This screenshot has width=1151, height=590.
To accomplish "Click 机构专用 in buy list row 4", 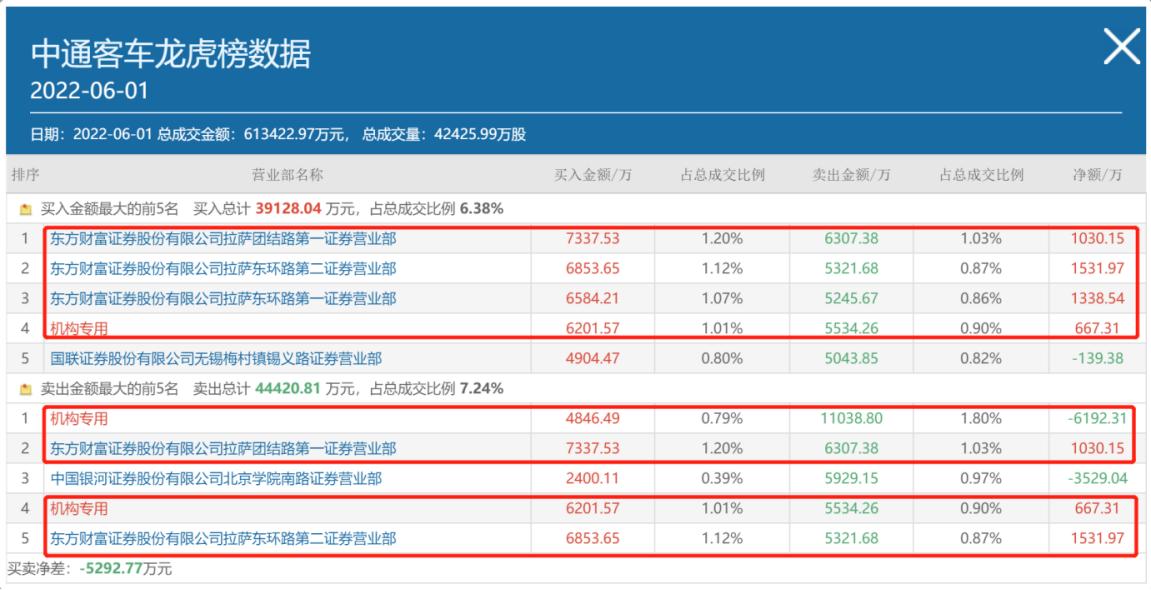I will [79, 328].
